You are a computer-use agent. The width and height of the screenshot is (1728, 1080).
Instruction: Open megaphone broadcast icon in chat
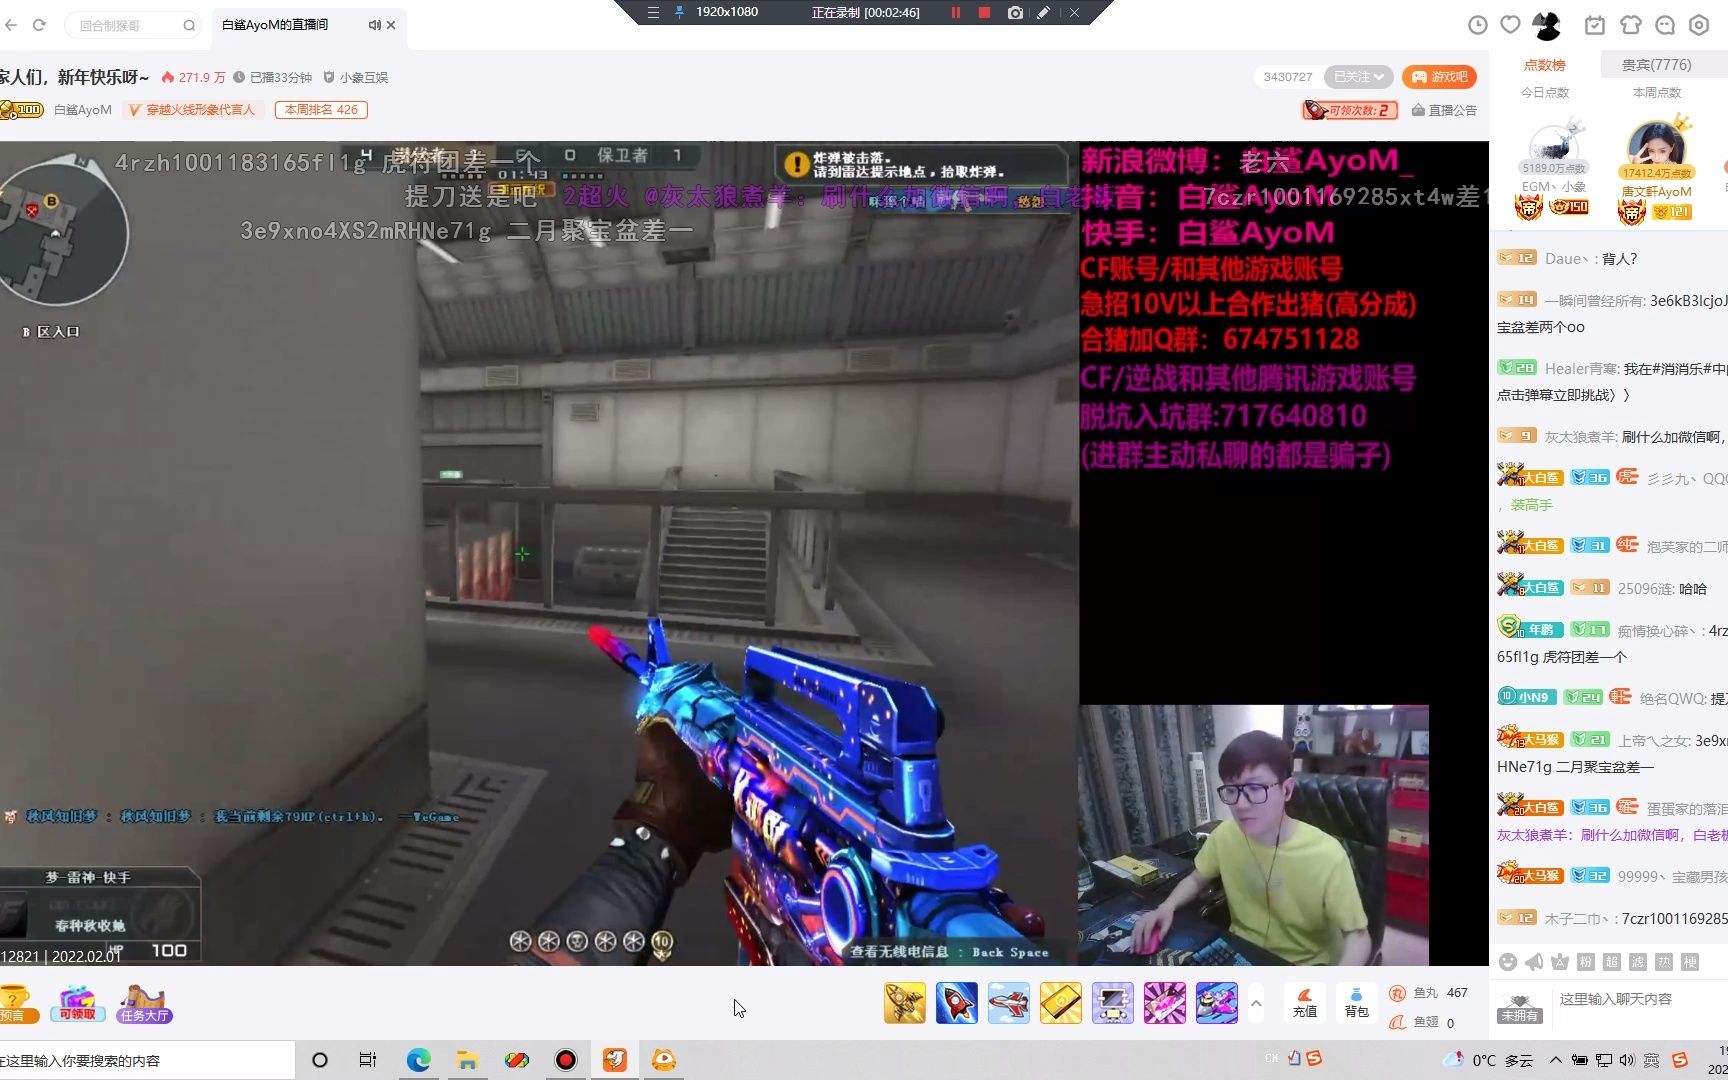(1534, 962)
